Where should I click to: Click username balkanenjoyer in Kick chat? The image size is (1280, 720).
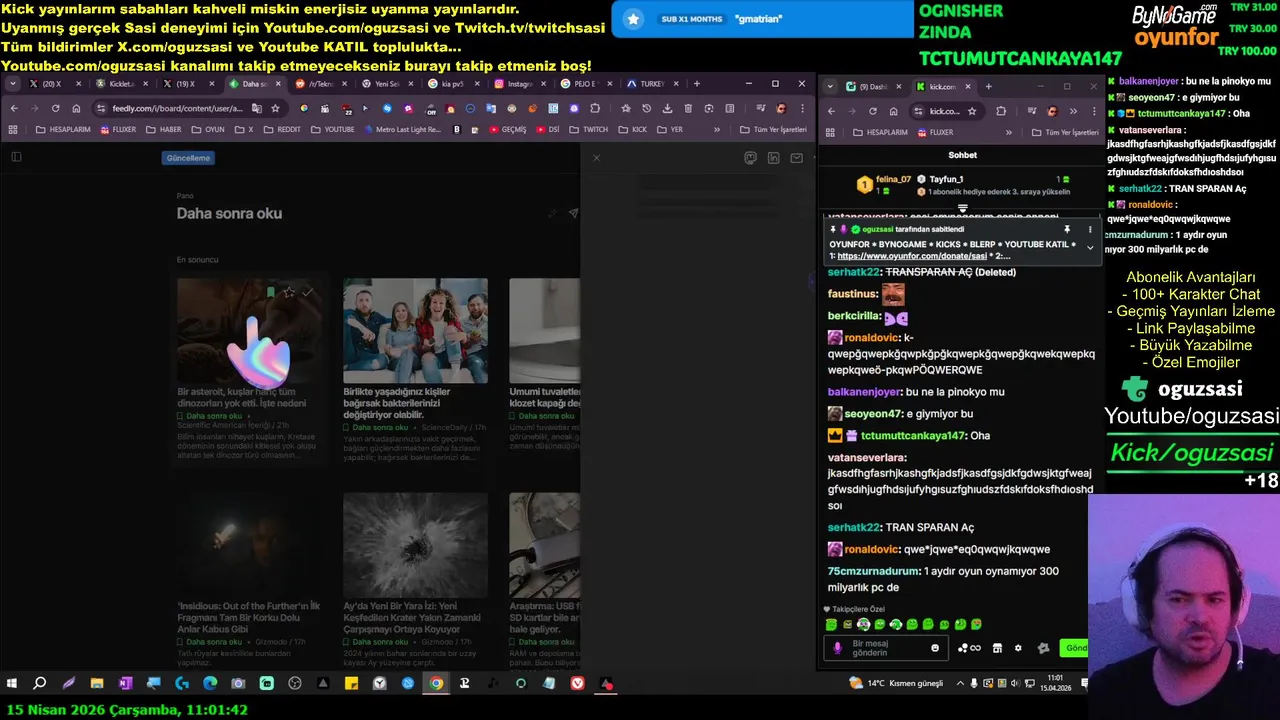coord(865,392)
